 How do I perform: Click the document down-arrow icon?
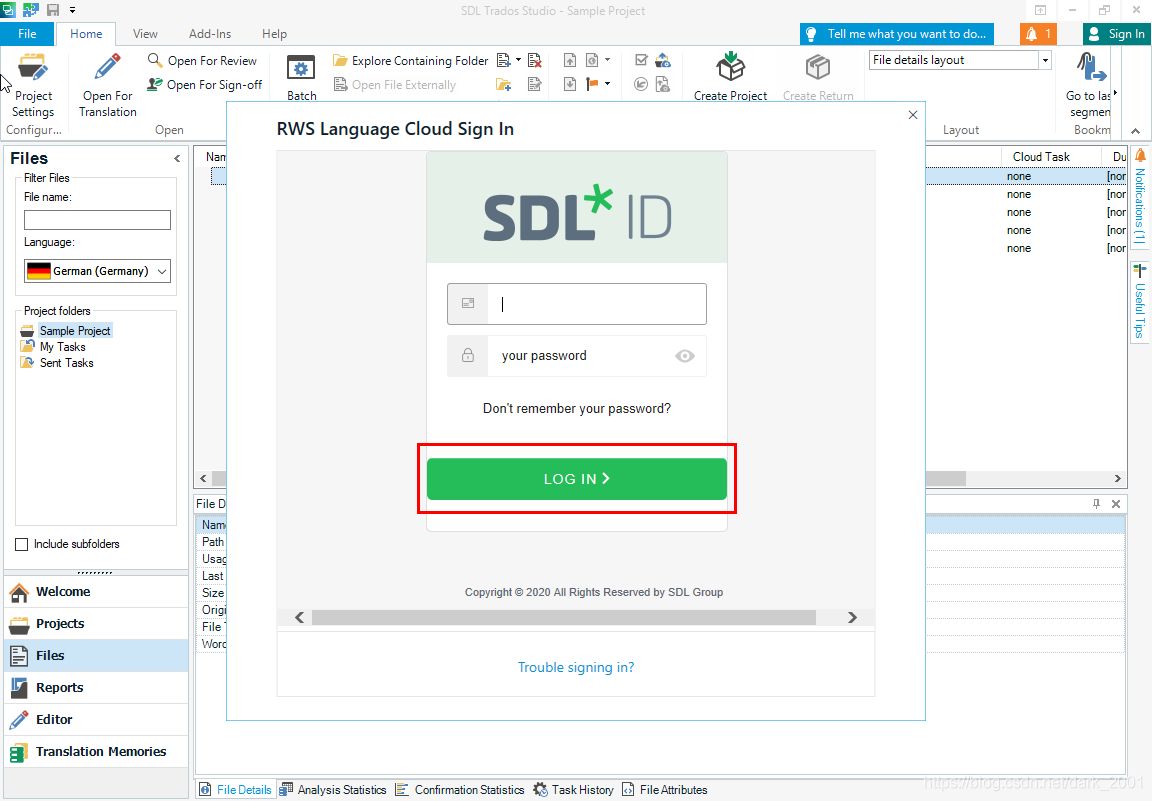click(570, 85)
